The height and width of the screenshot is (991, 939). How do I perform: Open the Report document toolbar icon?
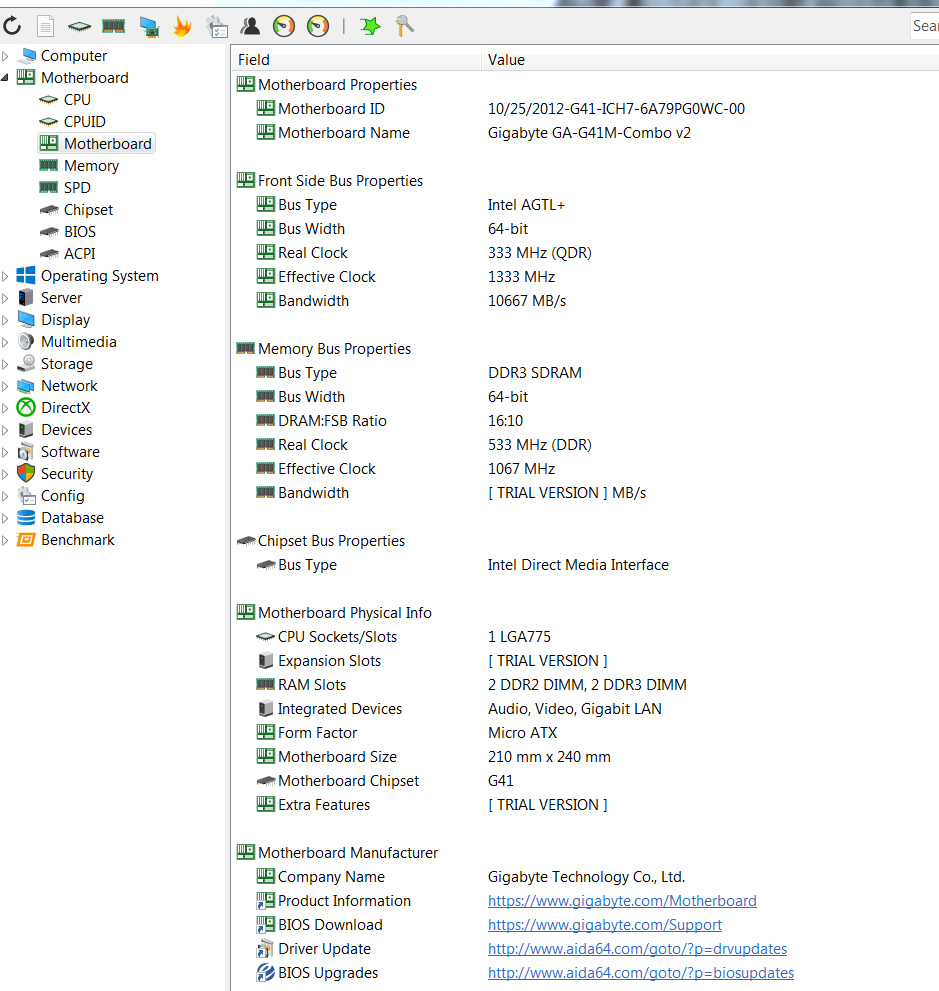pos(45,26)
